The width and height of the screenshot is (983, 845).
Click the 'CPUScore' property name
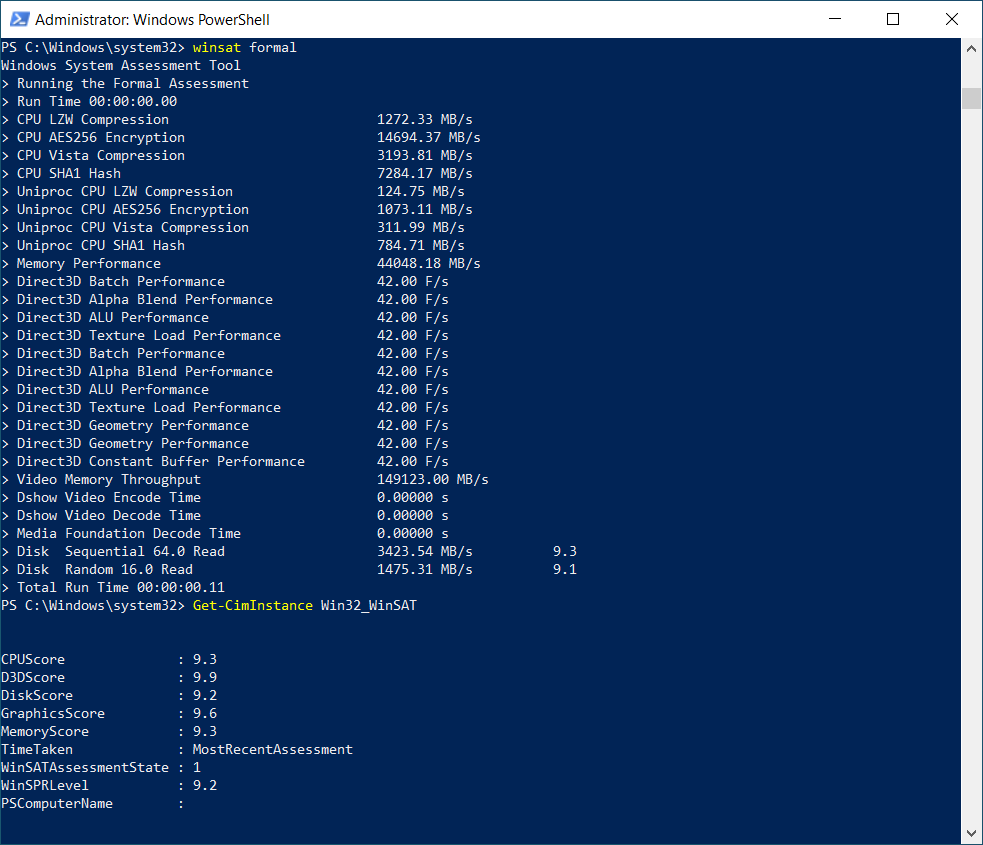pos(33,660)
